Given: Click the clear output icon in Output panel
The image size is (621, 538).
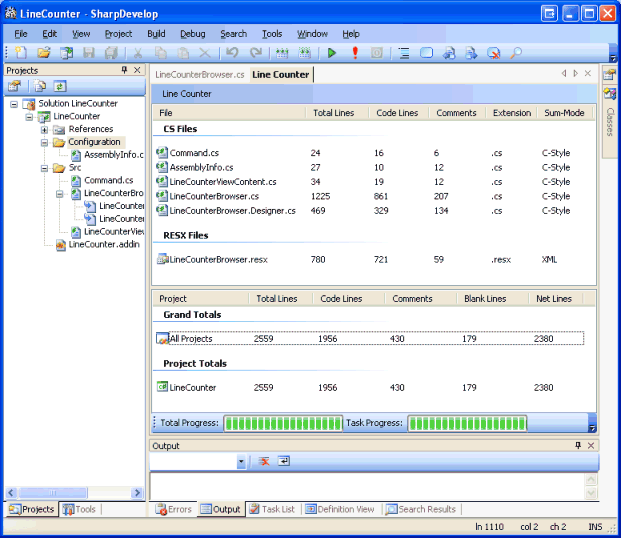Looking at the screenshot, I should point(264,461).
